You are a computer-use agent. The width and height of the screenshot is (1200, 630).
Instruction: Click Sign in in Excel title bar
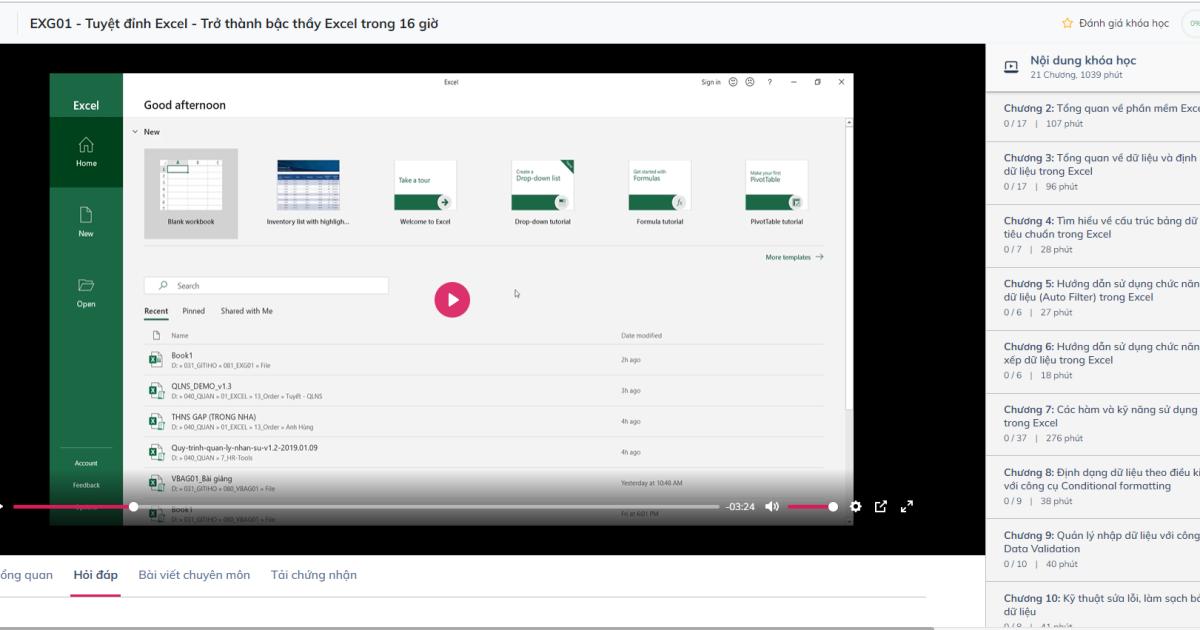711,82
